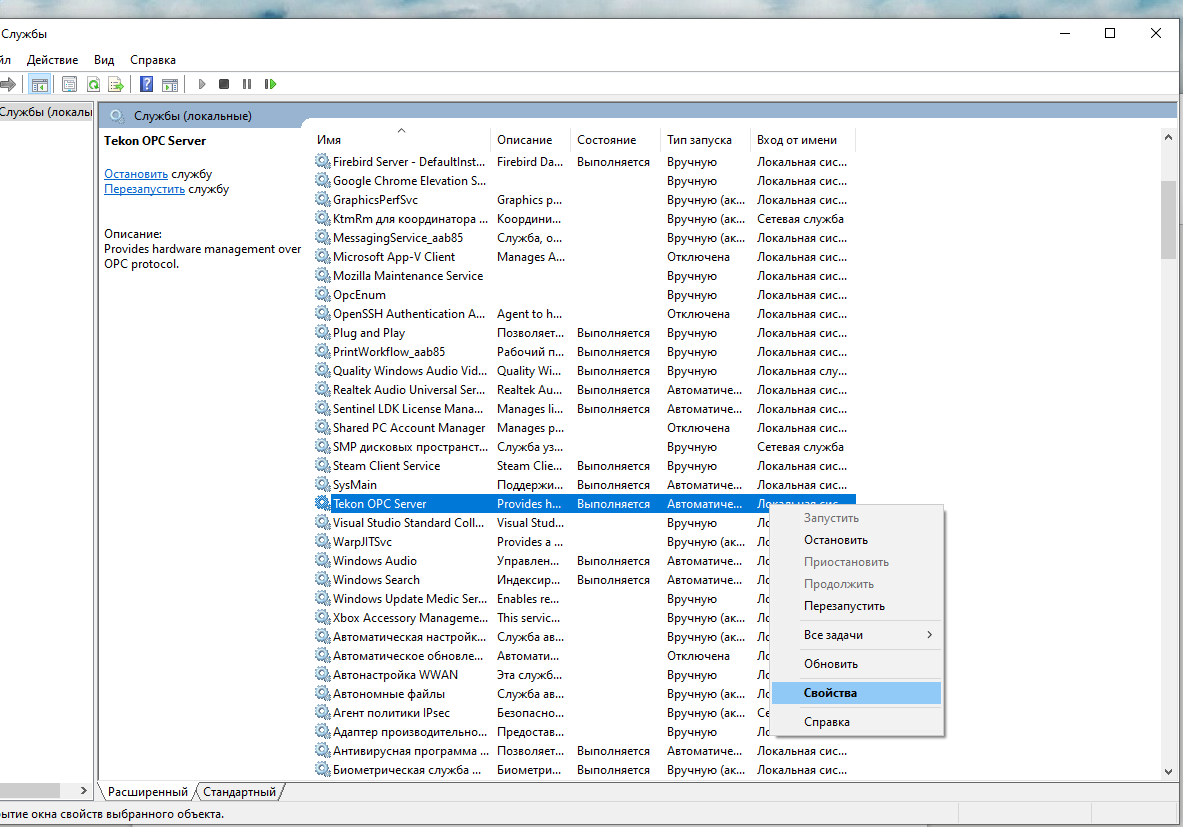This screenshot has width=1183, height=827.
Task: Click the Show/Hide Action Pane icon
Action: pyautogui.click(x=170, y=85)
